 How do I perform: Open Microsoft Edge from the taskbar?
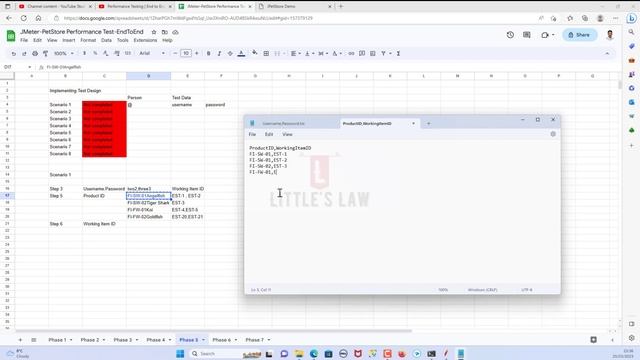(x=313, y=353)
